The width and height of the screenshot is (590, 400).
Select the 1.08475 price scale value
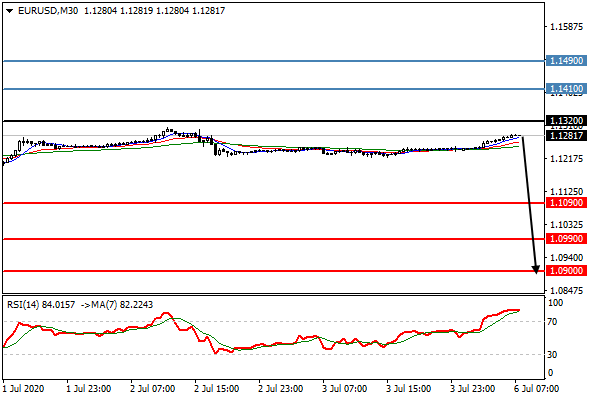566,290
